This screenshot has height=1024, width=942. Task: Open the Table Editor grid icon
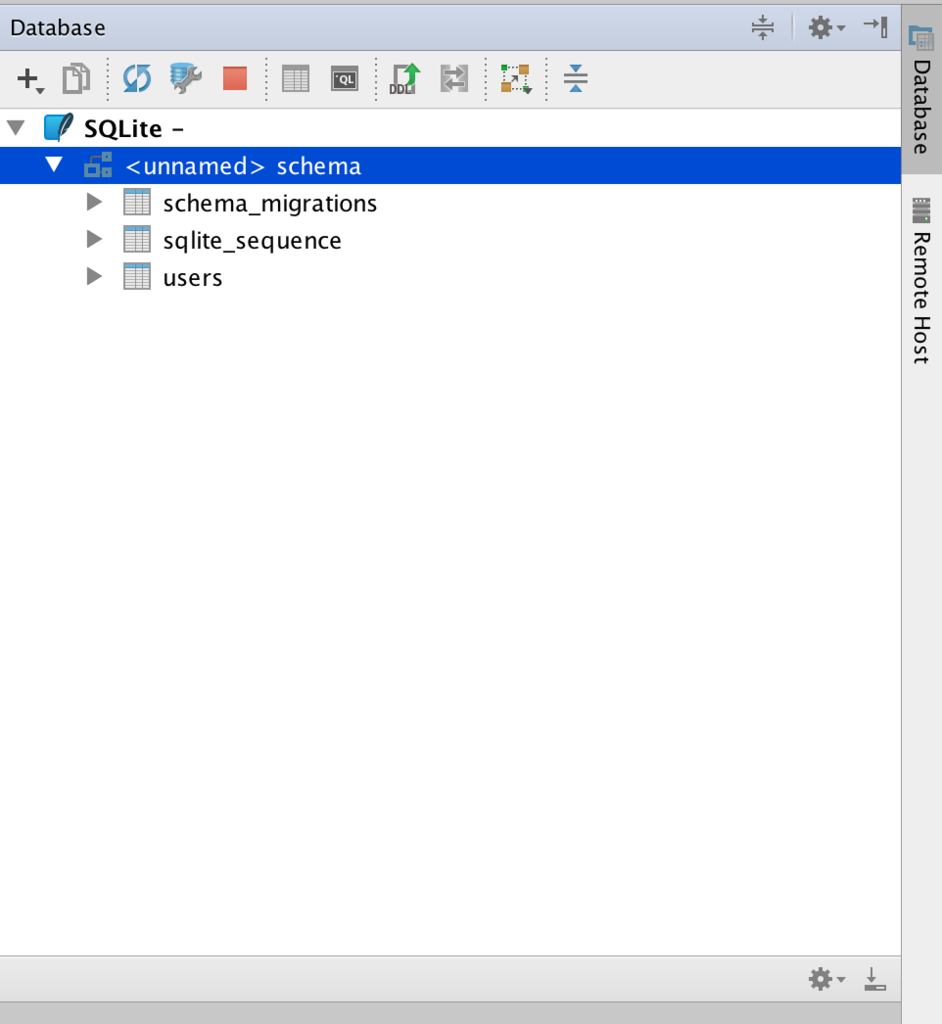click(x=295, y=79)
